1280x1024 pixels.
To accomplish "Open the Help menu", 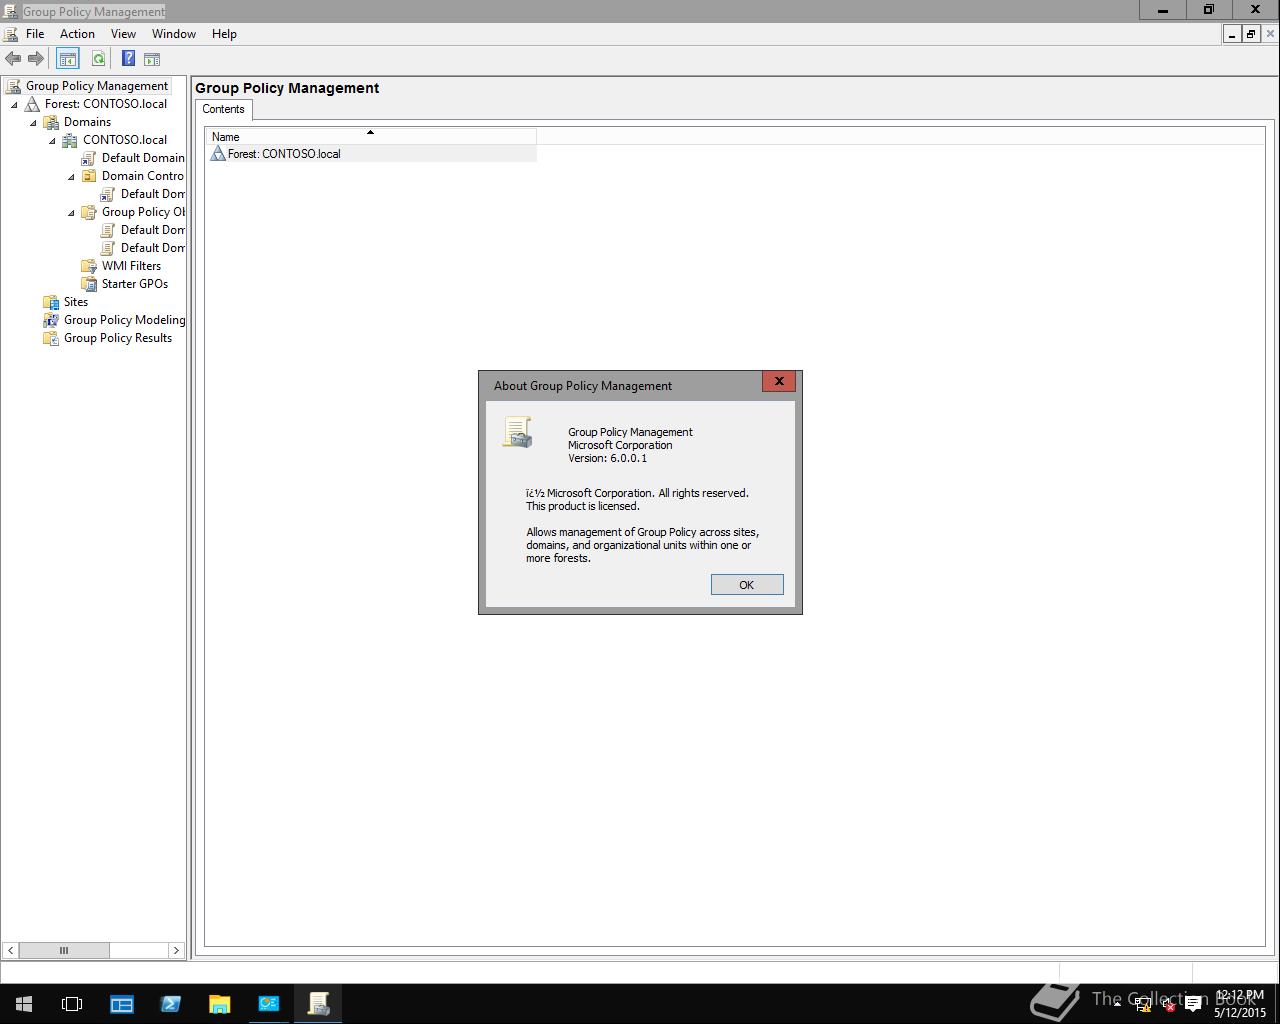I will 224,34.
